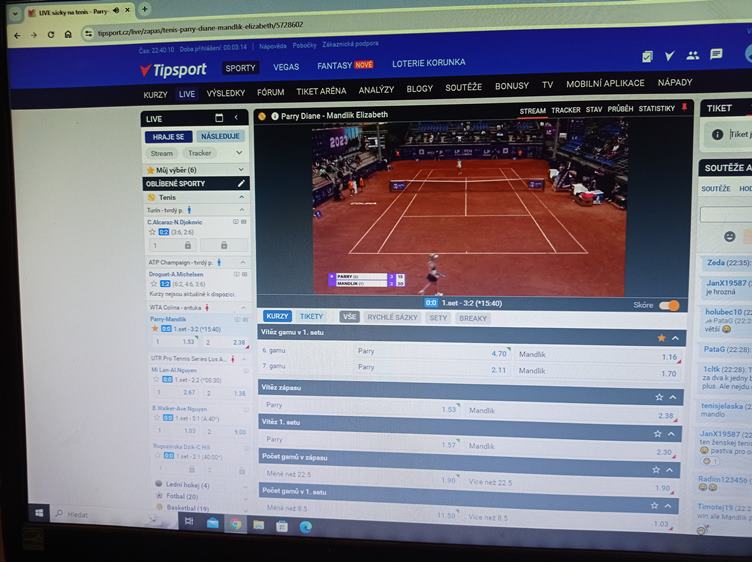The height and width of the screenshot is (562, 752).
Task: Filter markets by BREAKY
Action: (x=472, y=318)
